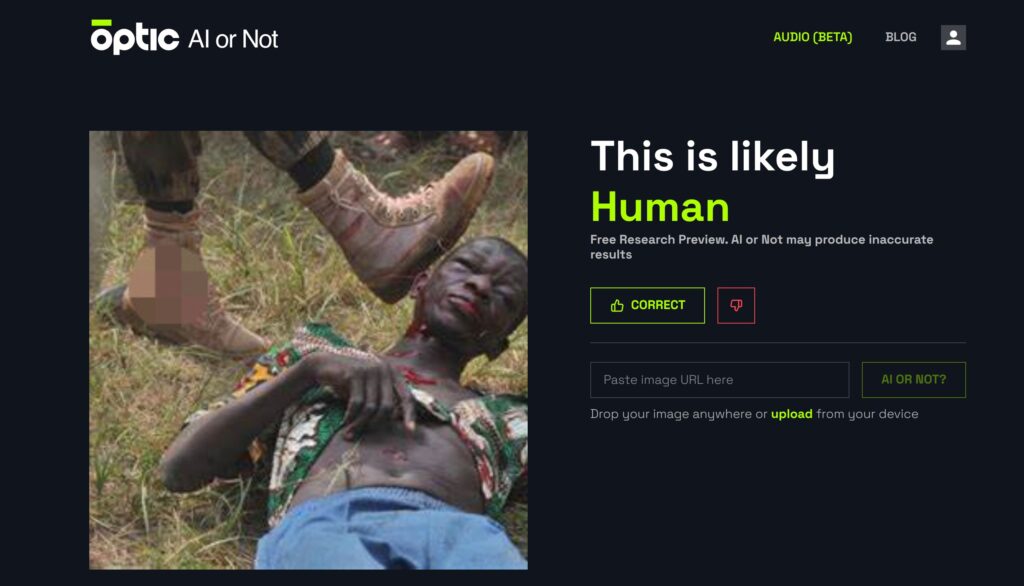Go to the BLOG page

(x=901, y=37)
